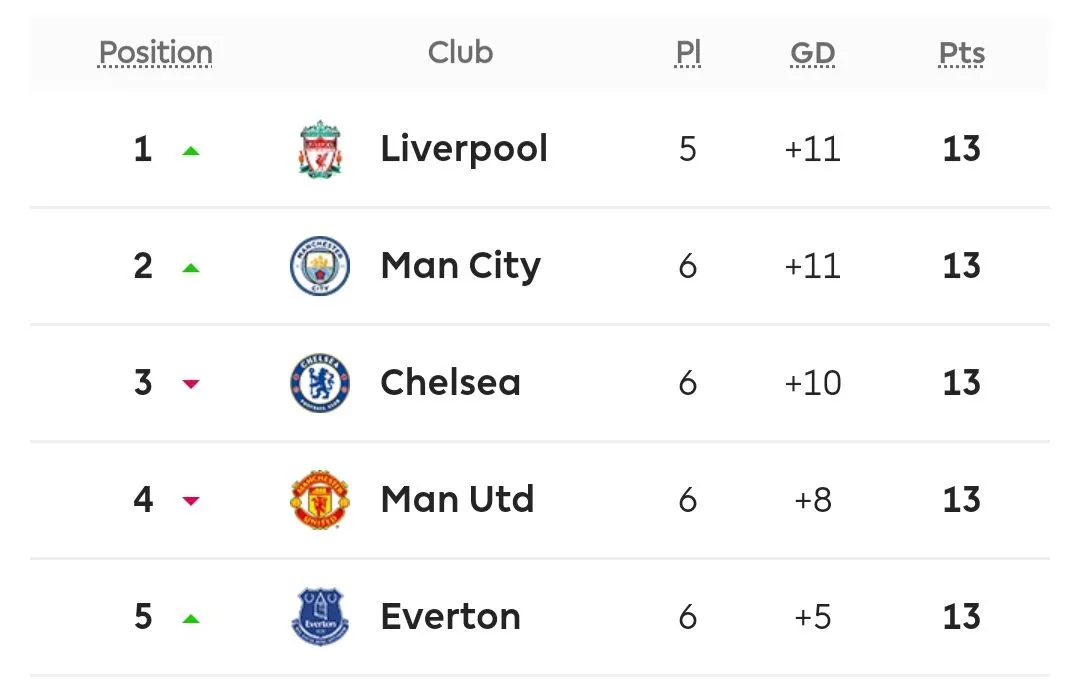Click the Man City club badge
Image resolution: width=1080 pixels, height=699 pixels.
[320, 266]
